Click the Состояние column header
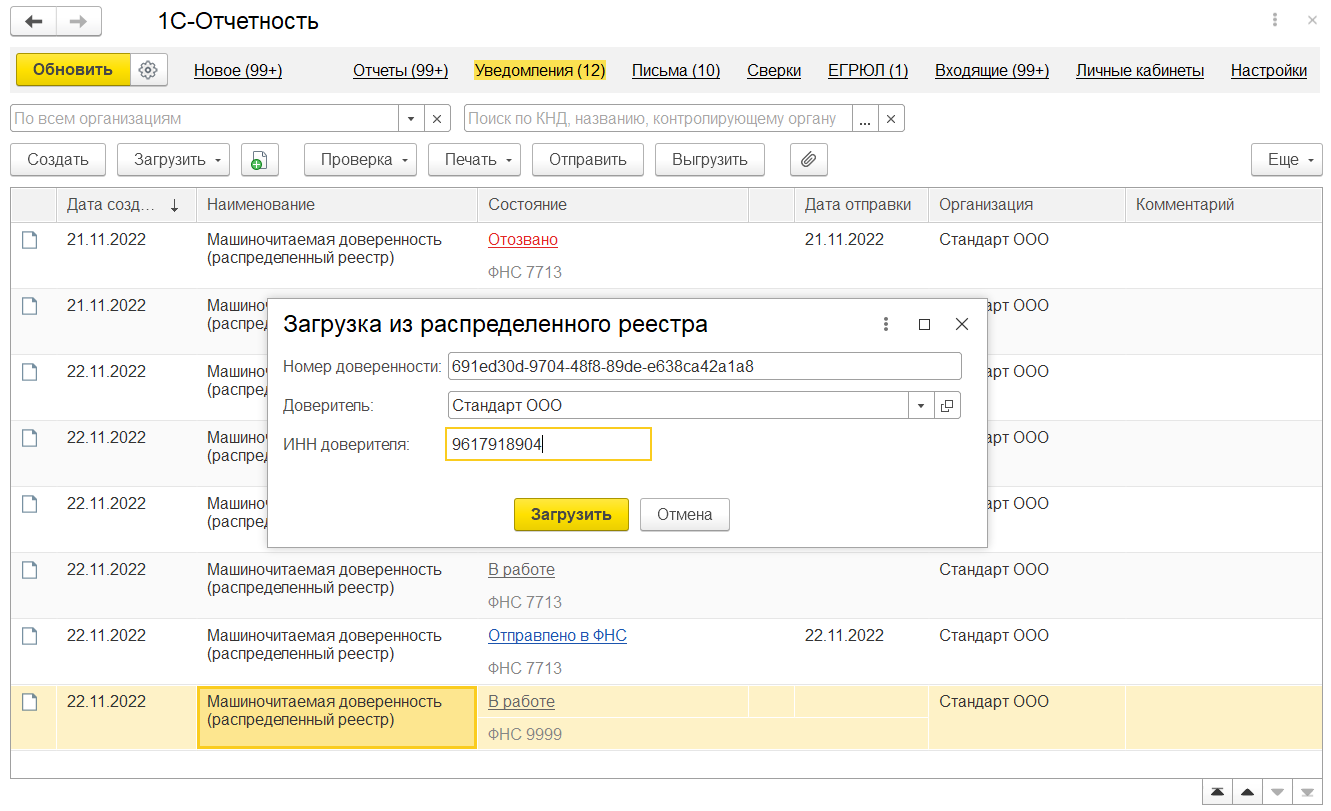The width and height of the screenshot is (1331, 811). coord(613,205)
